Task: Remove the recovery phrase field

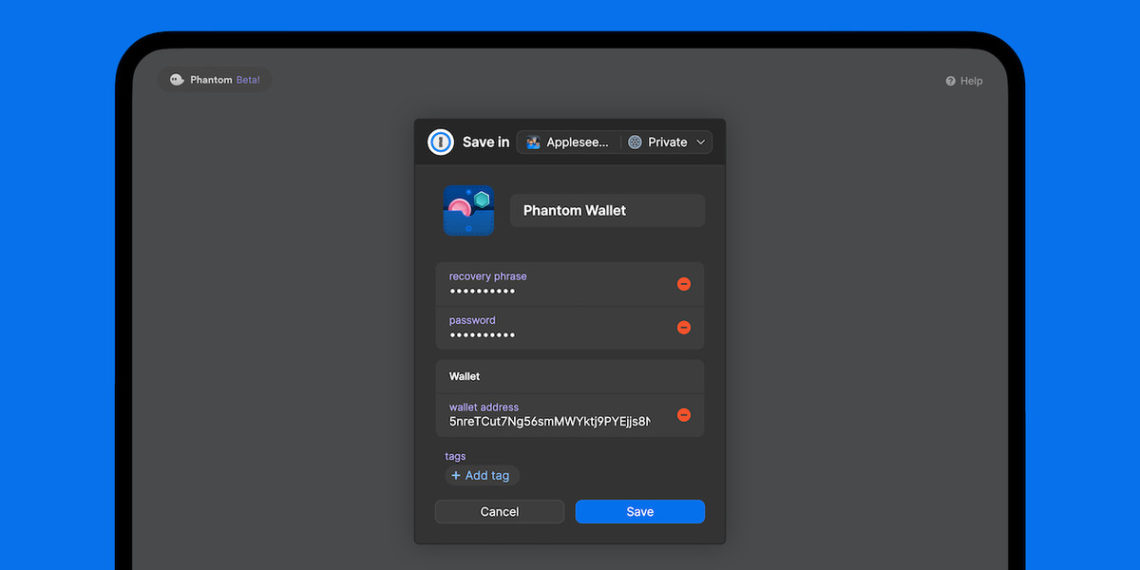Action: coord(683,284)
